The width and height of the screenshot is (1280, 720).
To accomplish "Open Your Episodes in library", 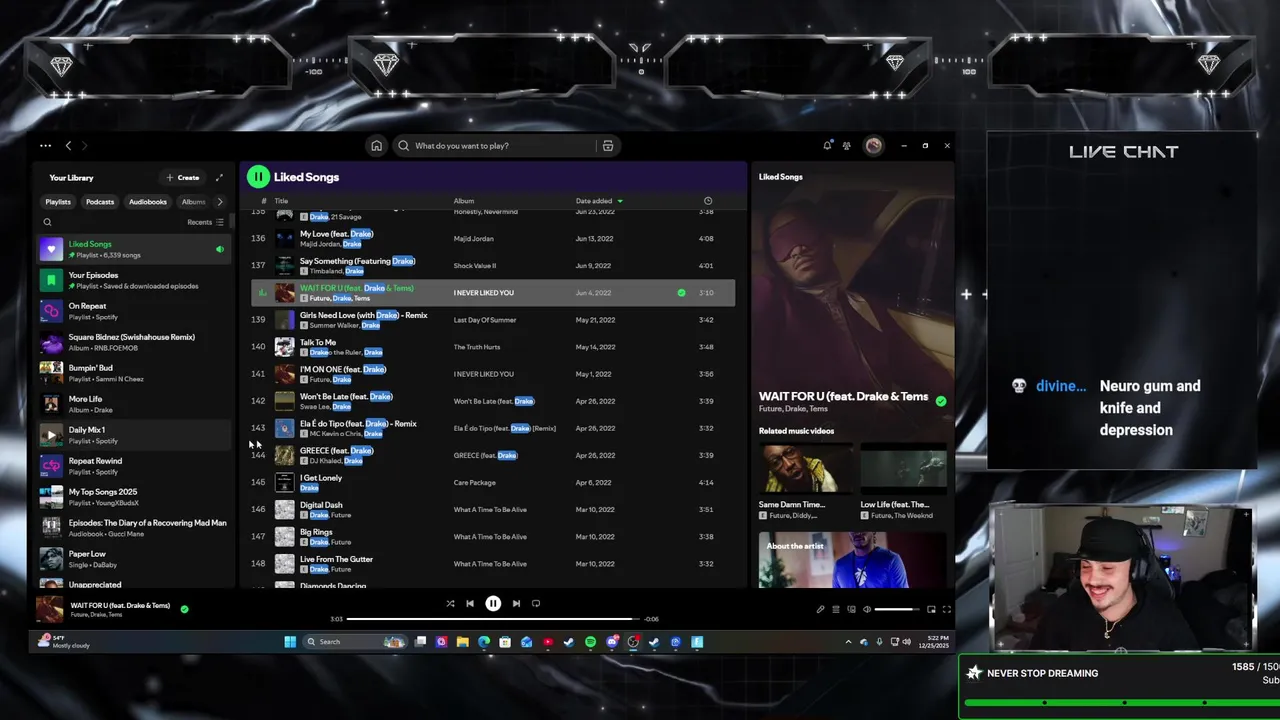I will tap(134, 280).
